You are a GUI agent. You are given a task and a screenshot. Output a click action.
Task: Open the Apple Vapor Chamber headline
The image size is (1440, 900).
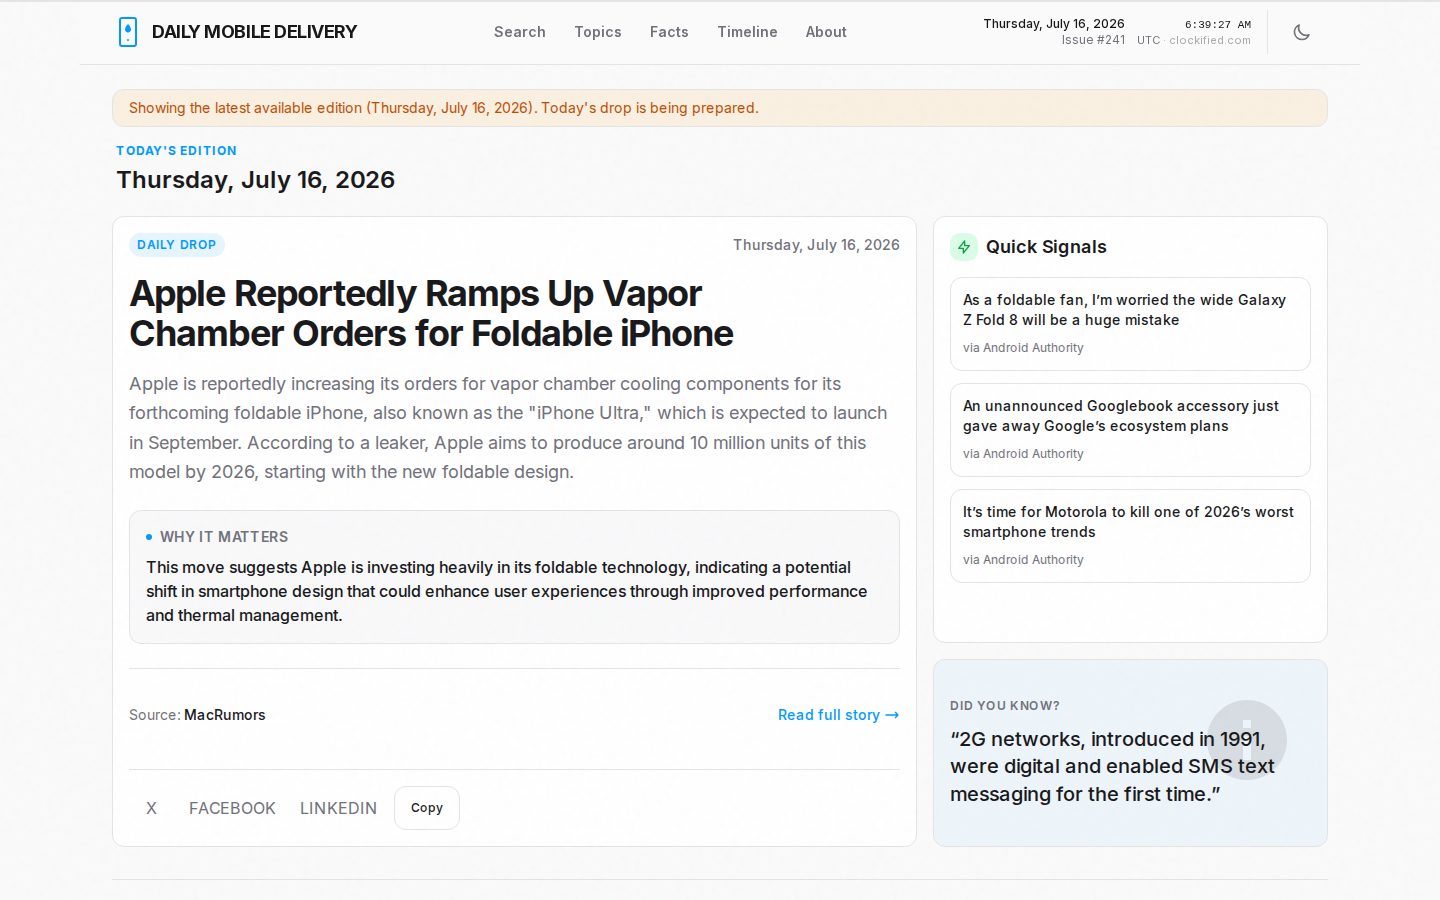coord(431,313)
